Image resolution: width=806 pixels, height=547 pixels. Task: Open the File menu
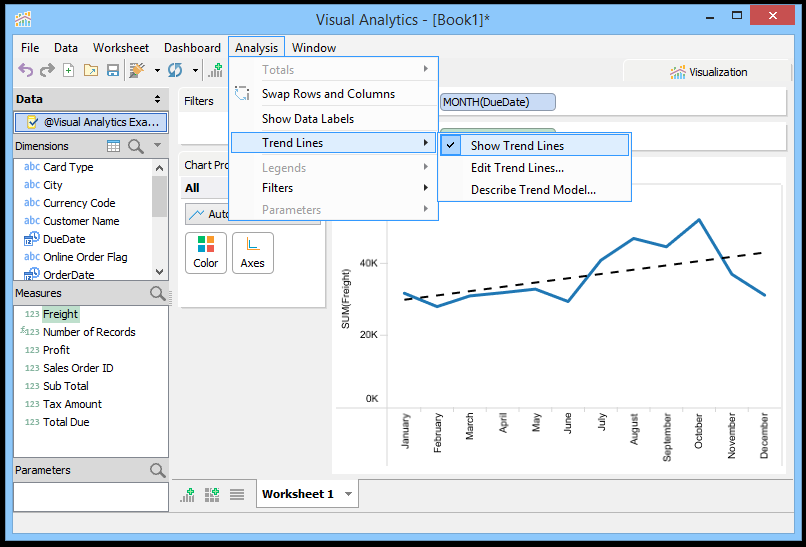[x=30, y=48]
